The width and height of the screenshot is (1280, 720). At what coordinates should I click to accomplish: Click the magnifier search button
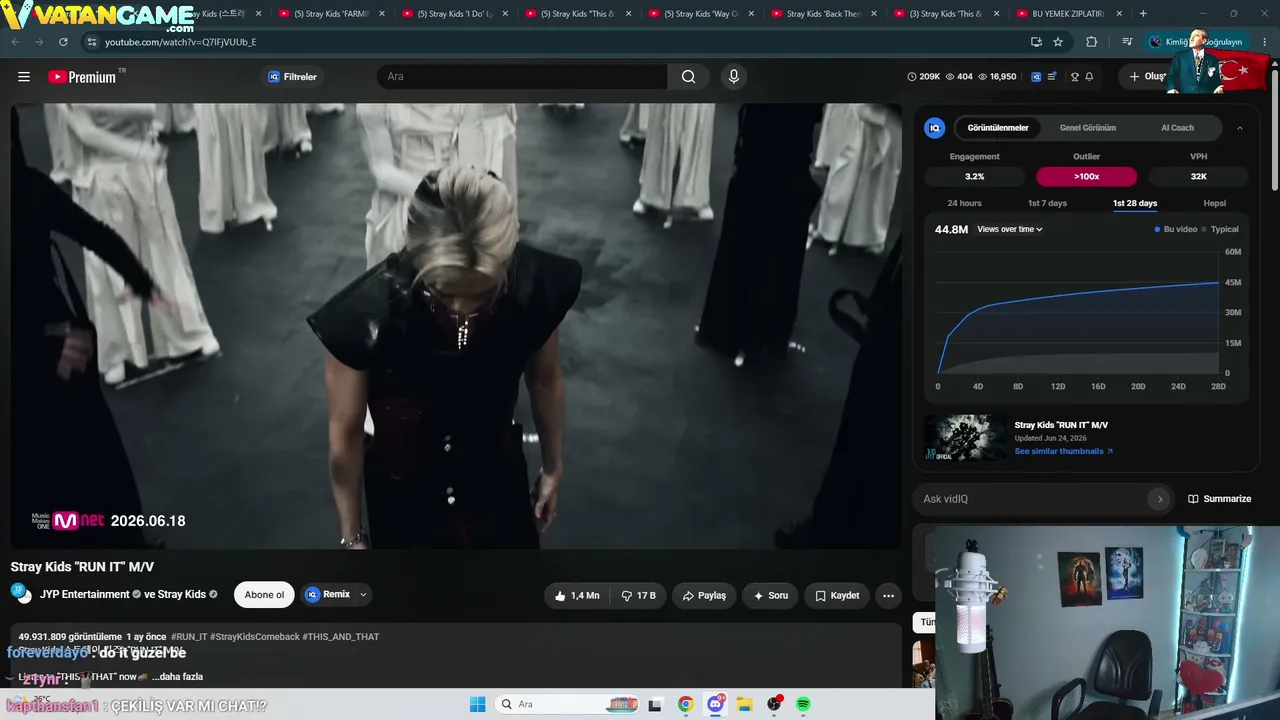tap(688, 77)
